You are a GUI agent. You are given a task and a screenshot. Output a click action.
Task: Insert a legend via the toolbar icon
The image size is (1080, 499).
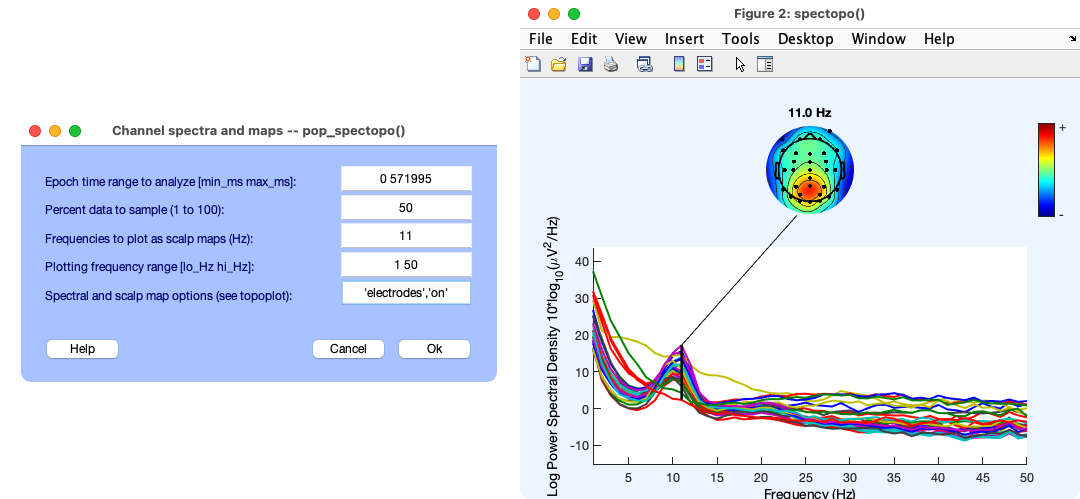point(704,65)
